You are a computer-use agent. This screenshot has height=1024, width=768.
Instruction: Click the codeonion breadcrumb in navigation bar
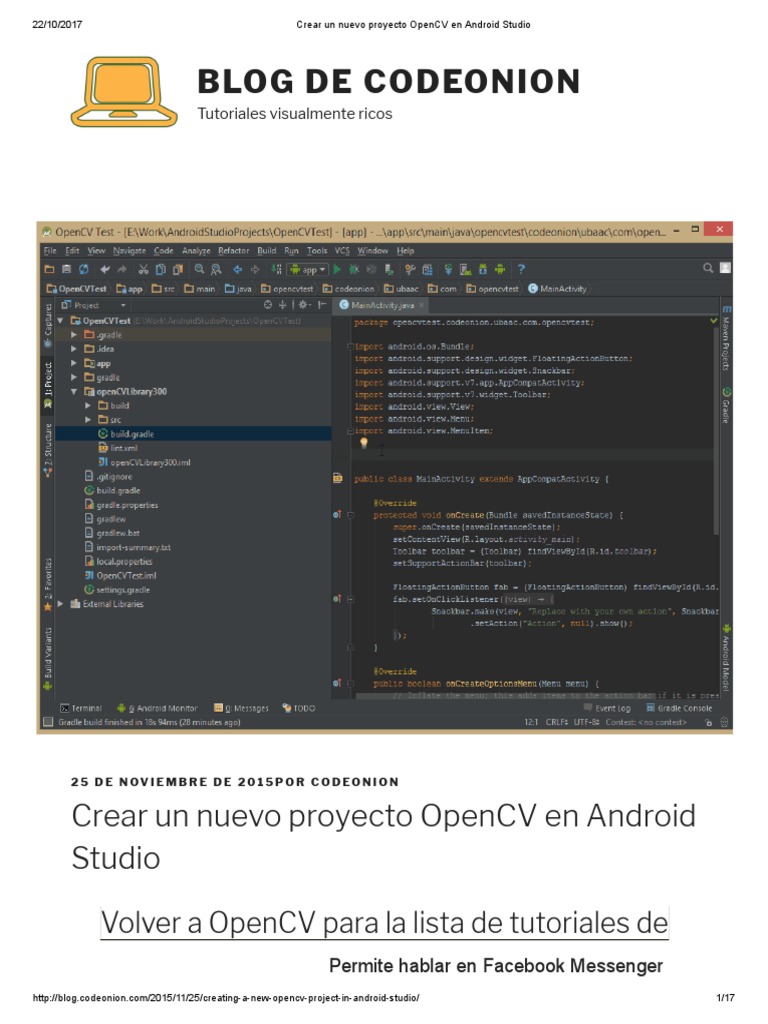coord(349,289)
